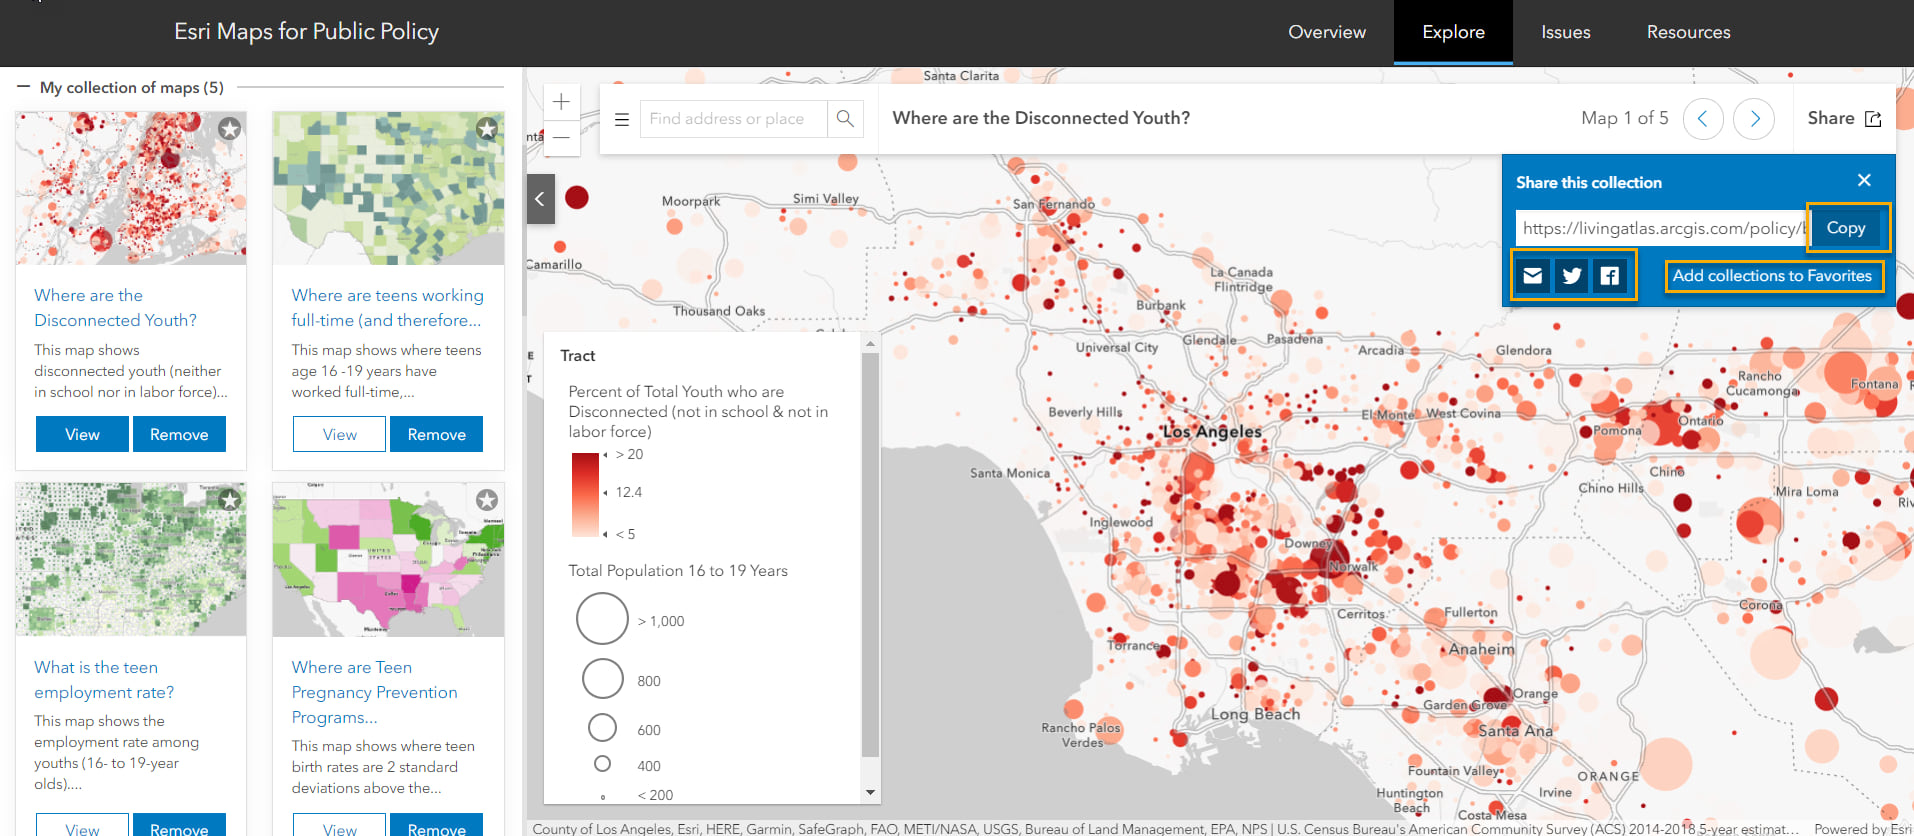Click the 'Map 1 of 5' text
Screen dimensions: 1914x836
click(1625, 118)
